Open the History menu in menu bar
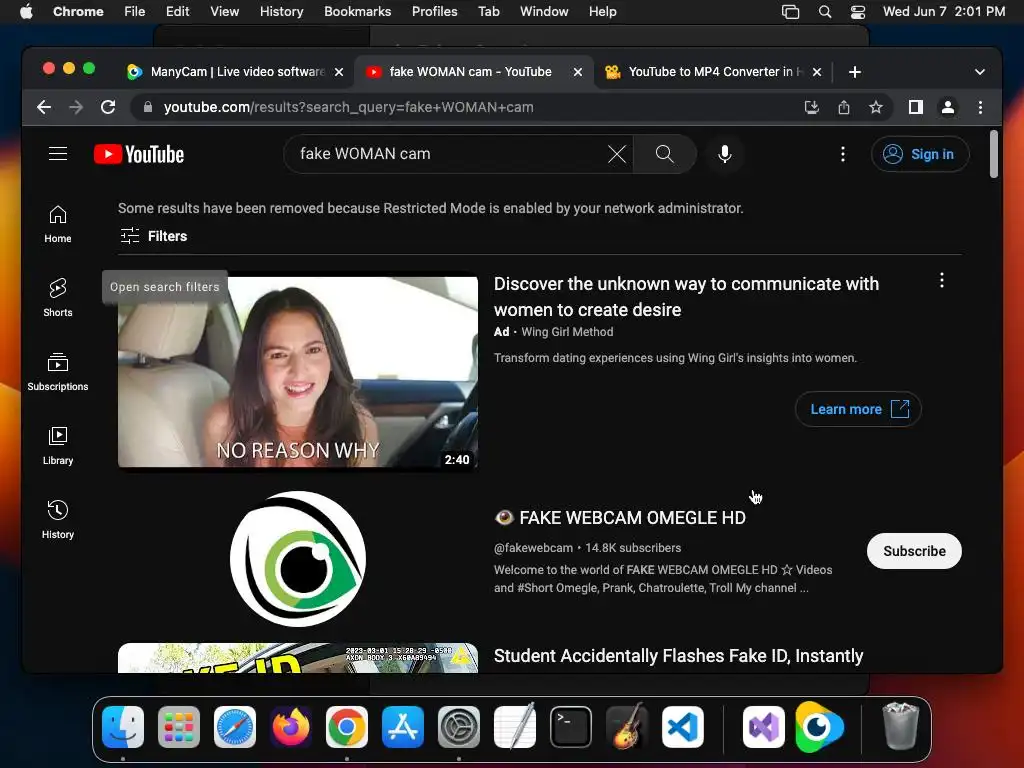Viewport: 1024px width, 768px height. (x=281, y=11)
